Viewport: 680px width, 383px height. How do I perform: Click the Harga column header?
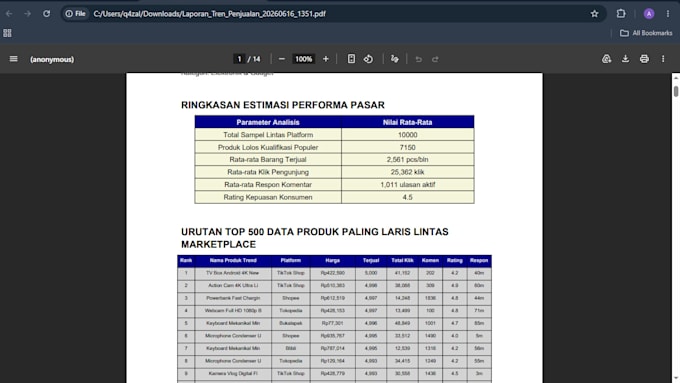[x=333, y=261]
